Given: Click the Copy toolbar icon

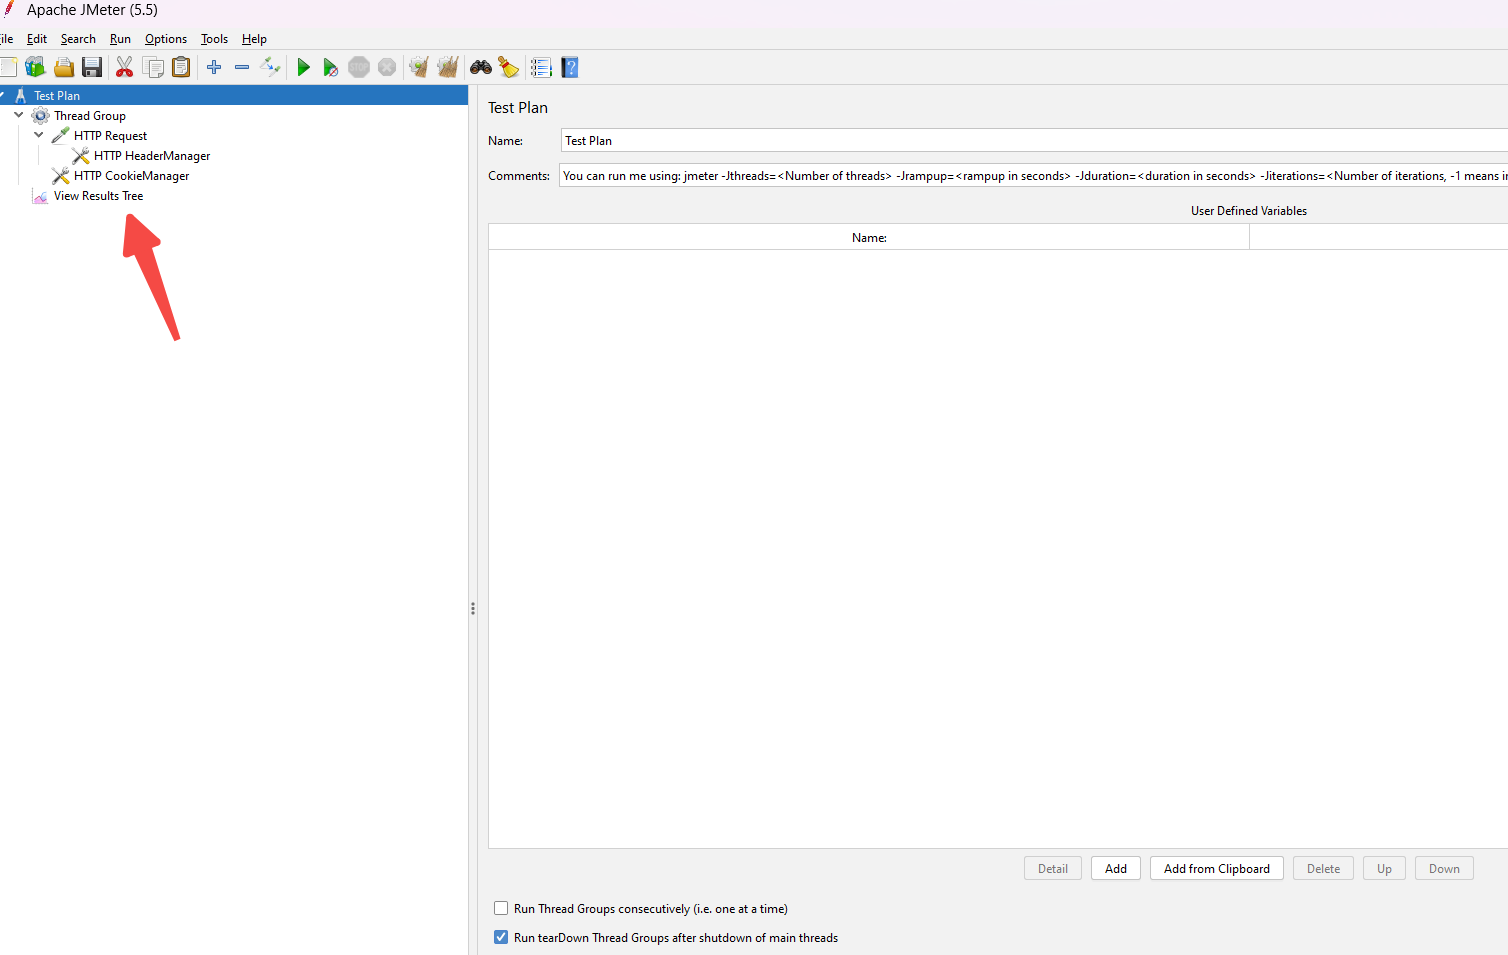Looking at the screenshot, I should pos(153,67).
